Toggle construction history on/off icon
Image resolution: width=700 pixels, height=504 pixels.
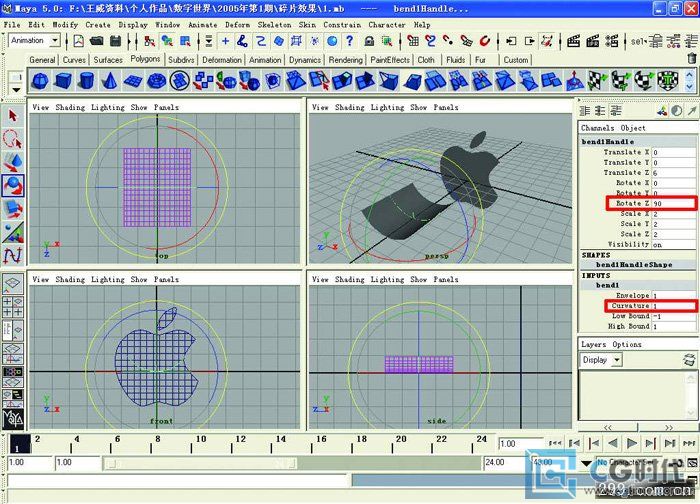547,41
